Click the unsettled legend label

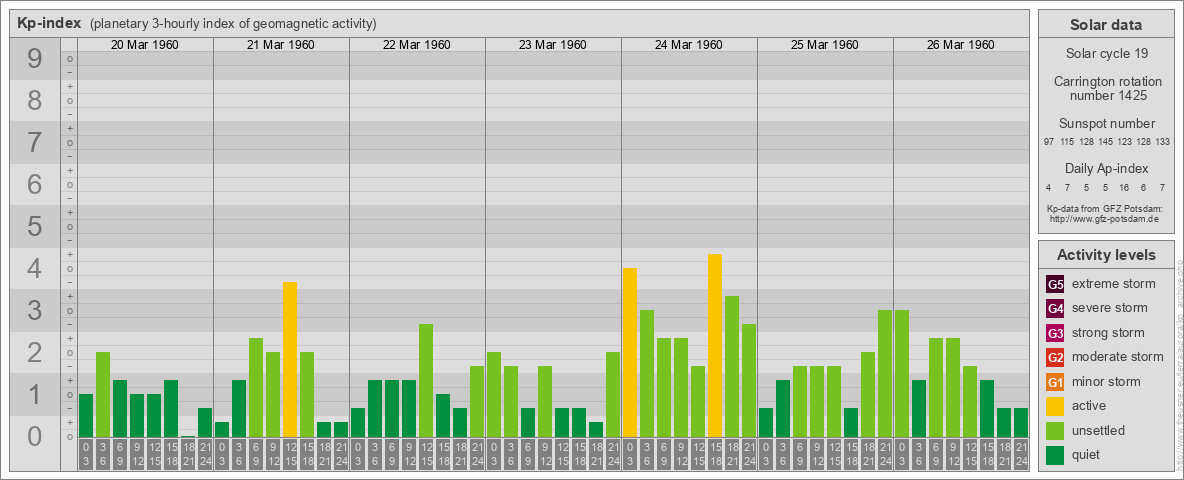click(x=1098, y=430)
